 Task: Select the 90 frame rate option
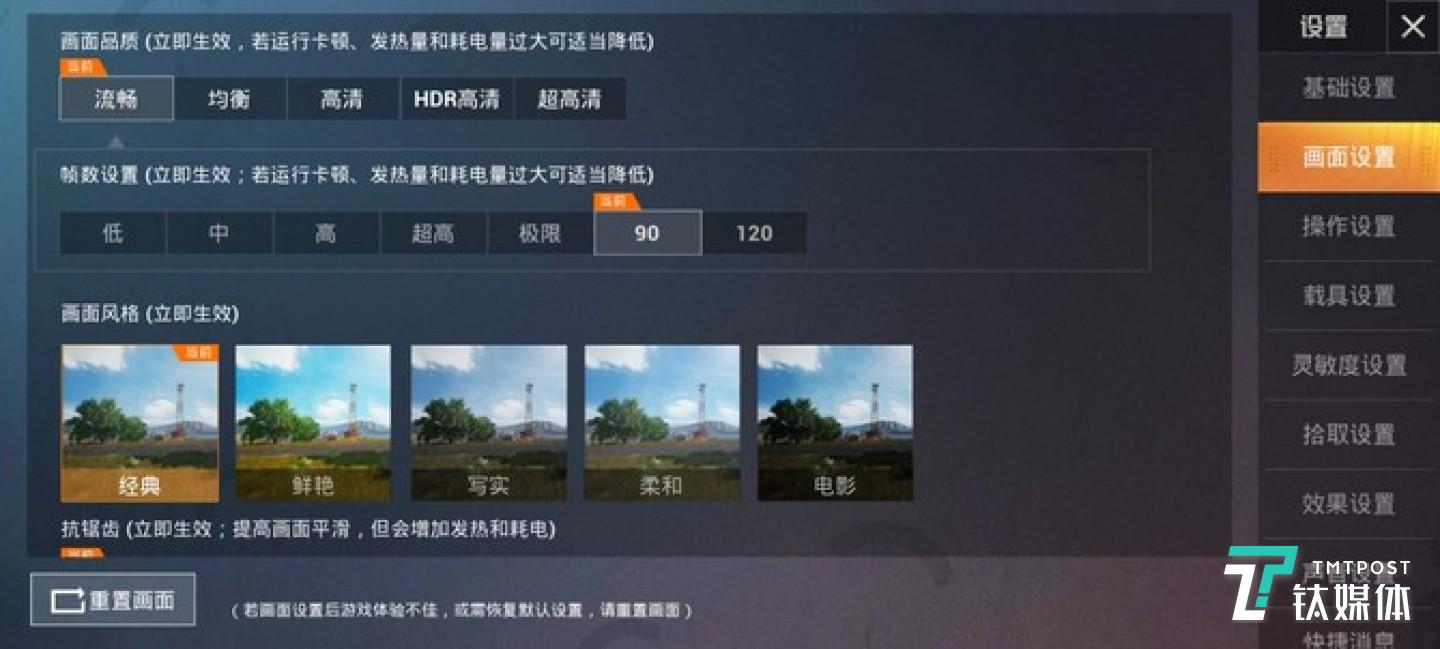pyautogui.click(x=647, y=233)
